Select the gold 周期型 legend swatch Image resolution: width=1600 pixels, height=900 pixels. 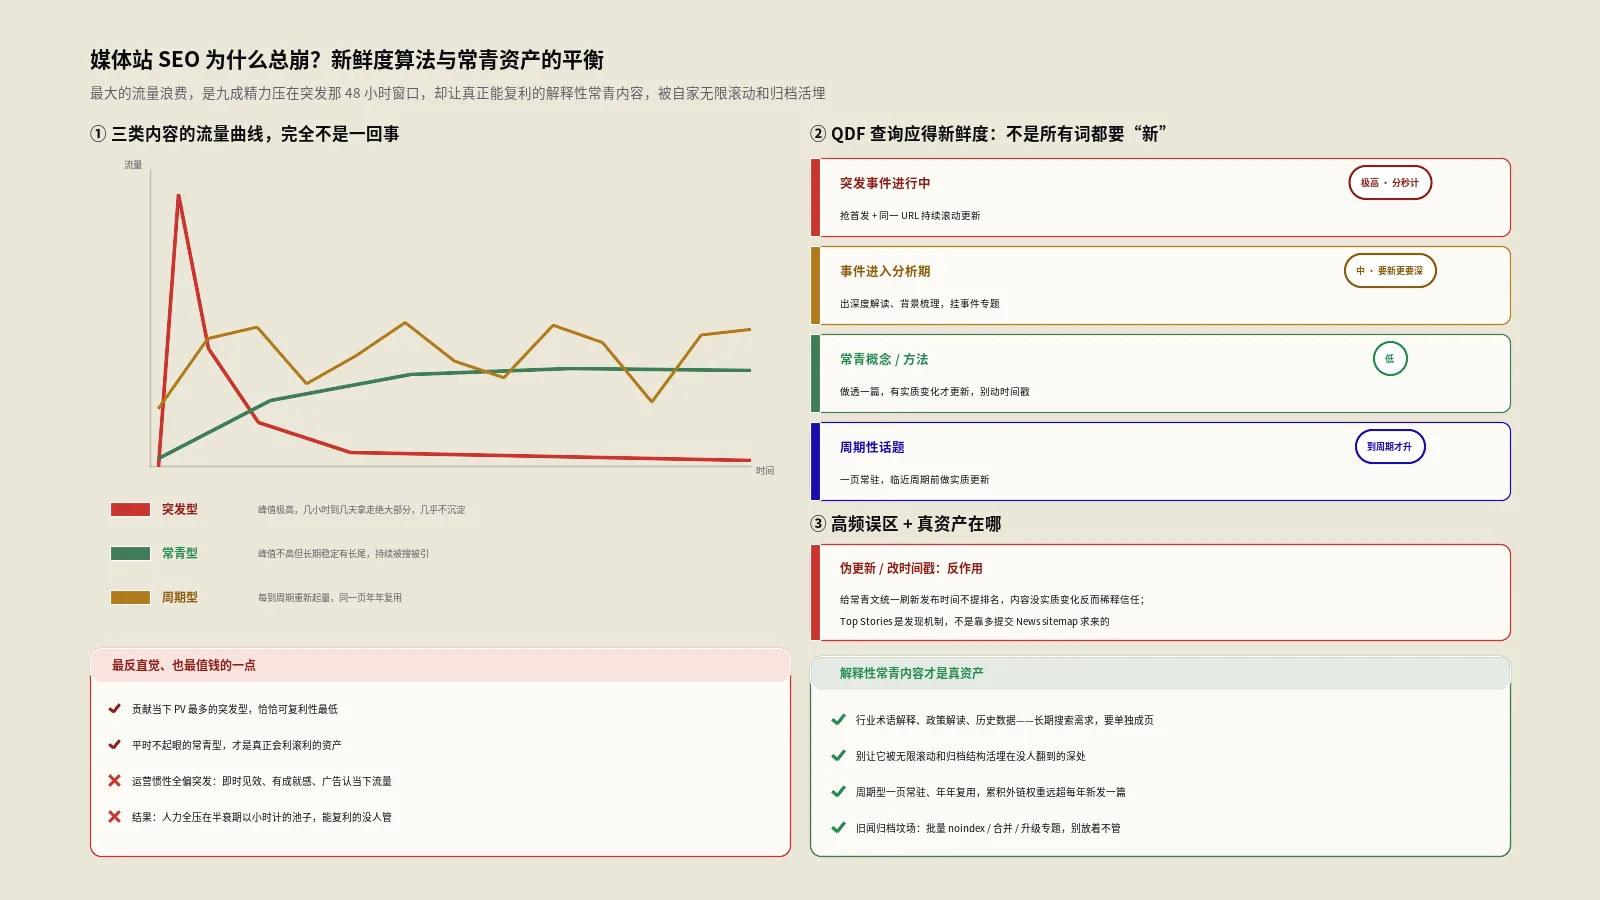tap(130, 597)
